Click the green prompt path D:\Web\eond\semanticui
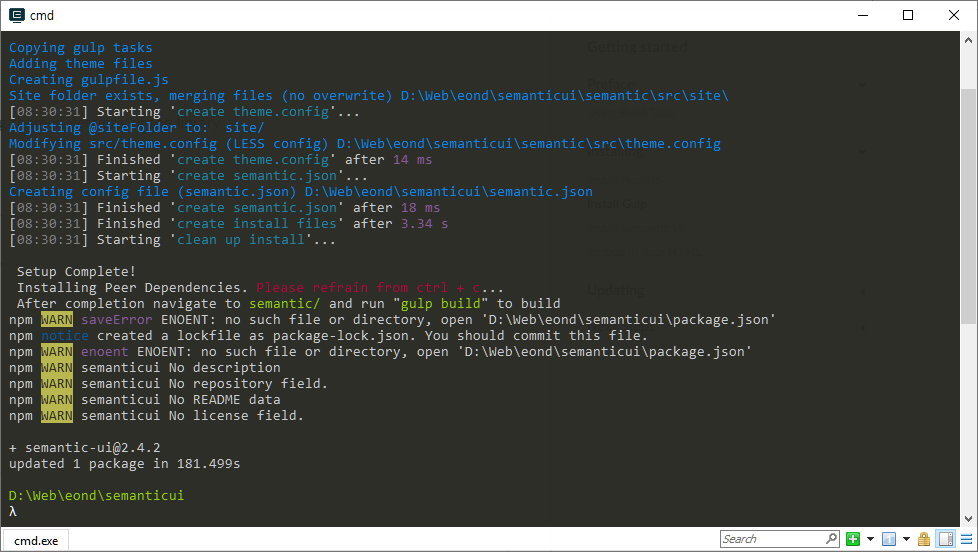 [x=96, y=495]
